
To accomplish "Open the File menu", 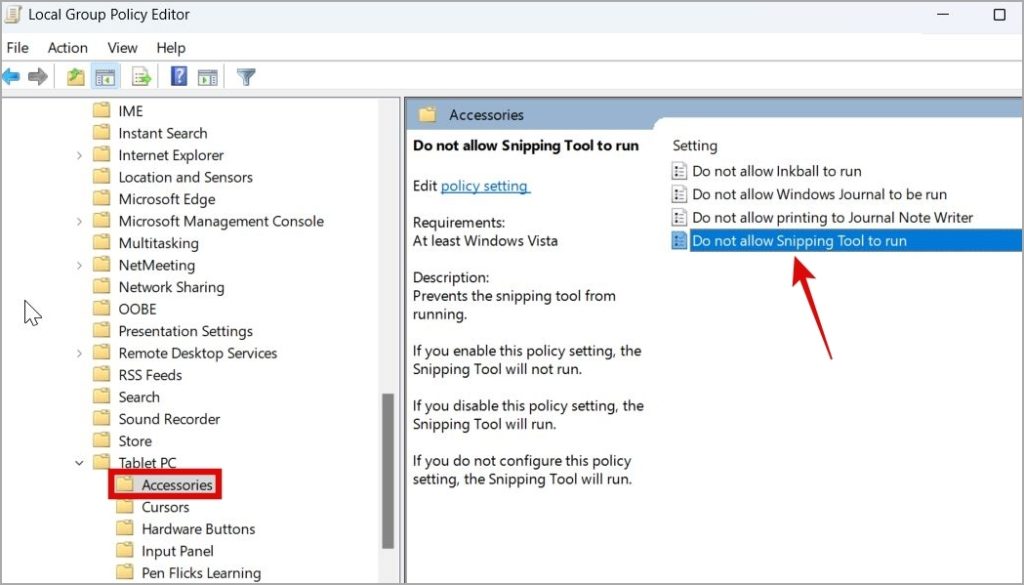I will 18,48.
